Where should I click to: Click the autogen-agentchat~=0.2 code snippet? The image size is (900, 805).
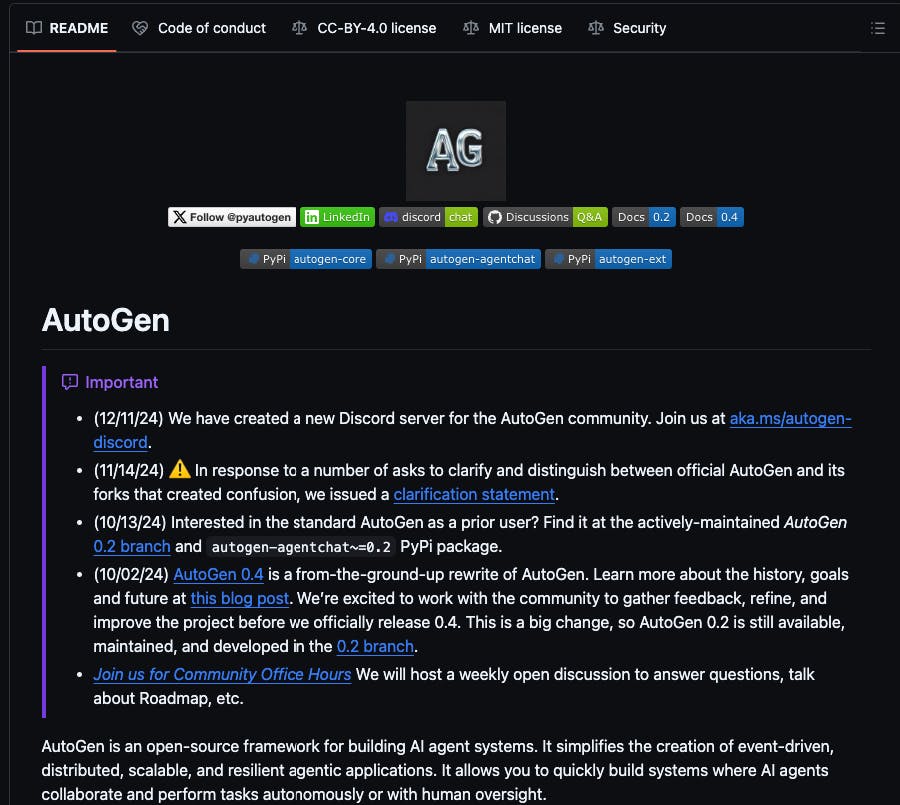[301, 547]
